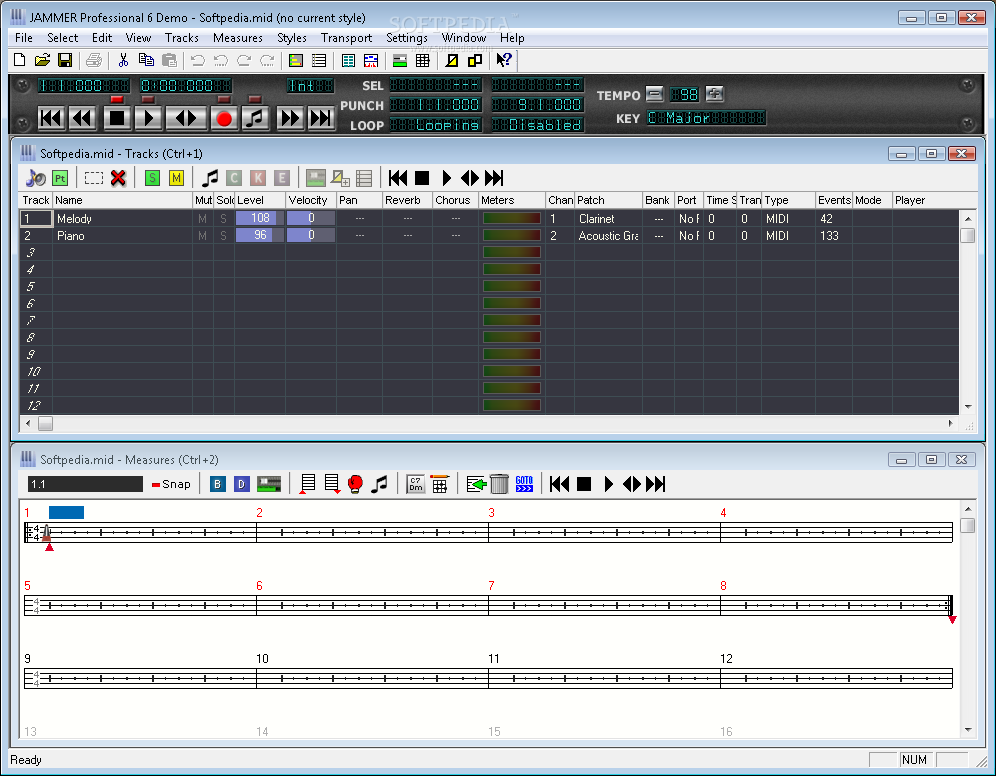Viewport: 996px width, 776px height.
Task: Click the Tracks window Play button
Action: point(446,178)
